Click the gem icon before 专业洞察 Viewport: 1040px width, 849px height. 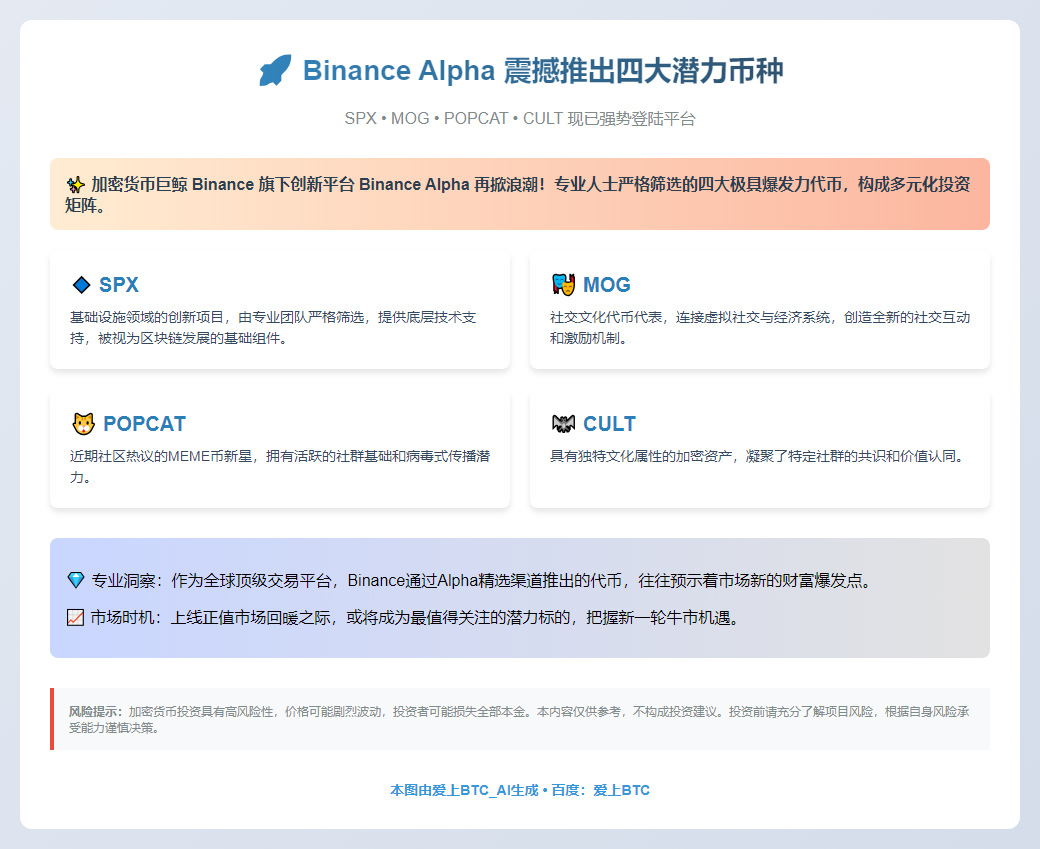click(76, 580)
